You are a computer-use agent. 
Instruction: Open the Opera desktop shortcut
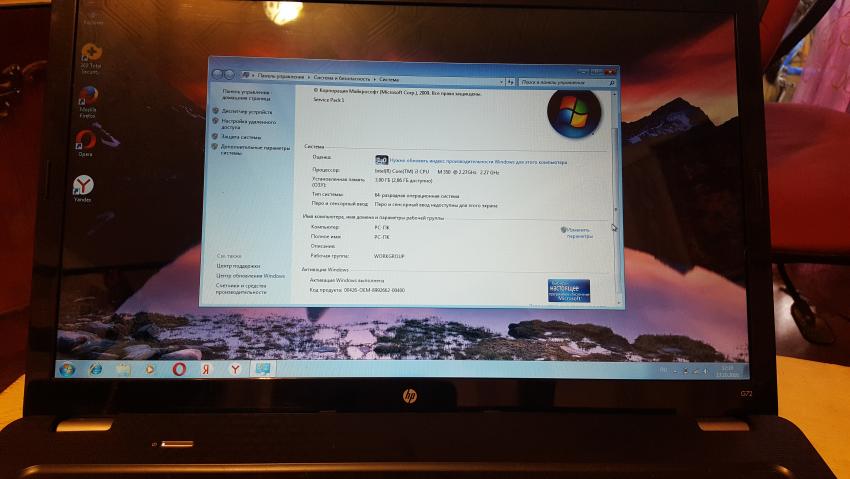click(x=86, y=143)
